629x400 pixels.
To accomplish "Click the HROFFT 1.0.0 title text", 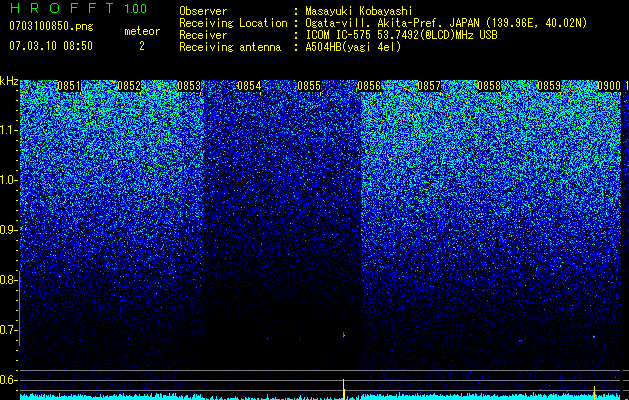I will click(78, 8).
